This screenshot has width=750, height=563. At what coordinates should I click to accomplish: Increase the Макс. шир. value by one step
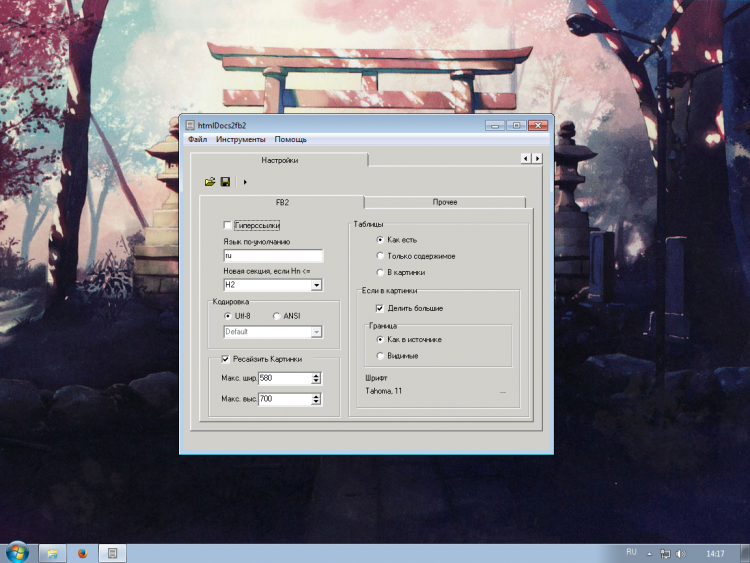click(x=316, y=375)
